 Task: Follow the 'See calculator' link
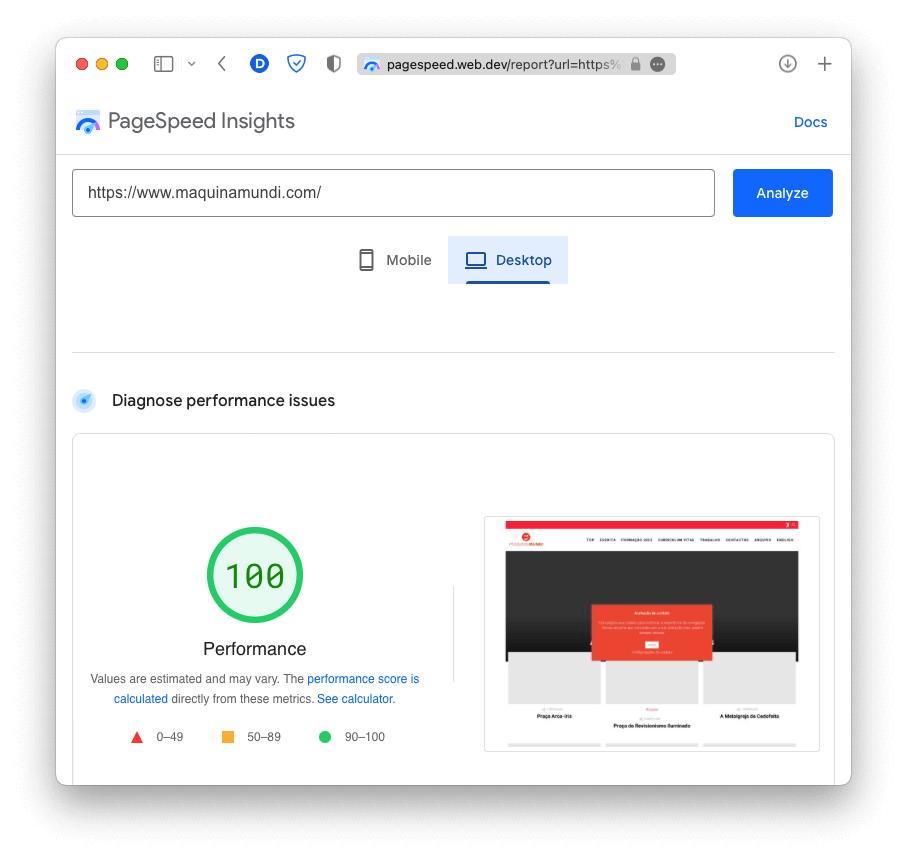coord(356,699)
